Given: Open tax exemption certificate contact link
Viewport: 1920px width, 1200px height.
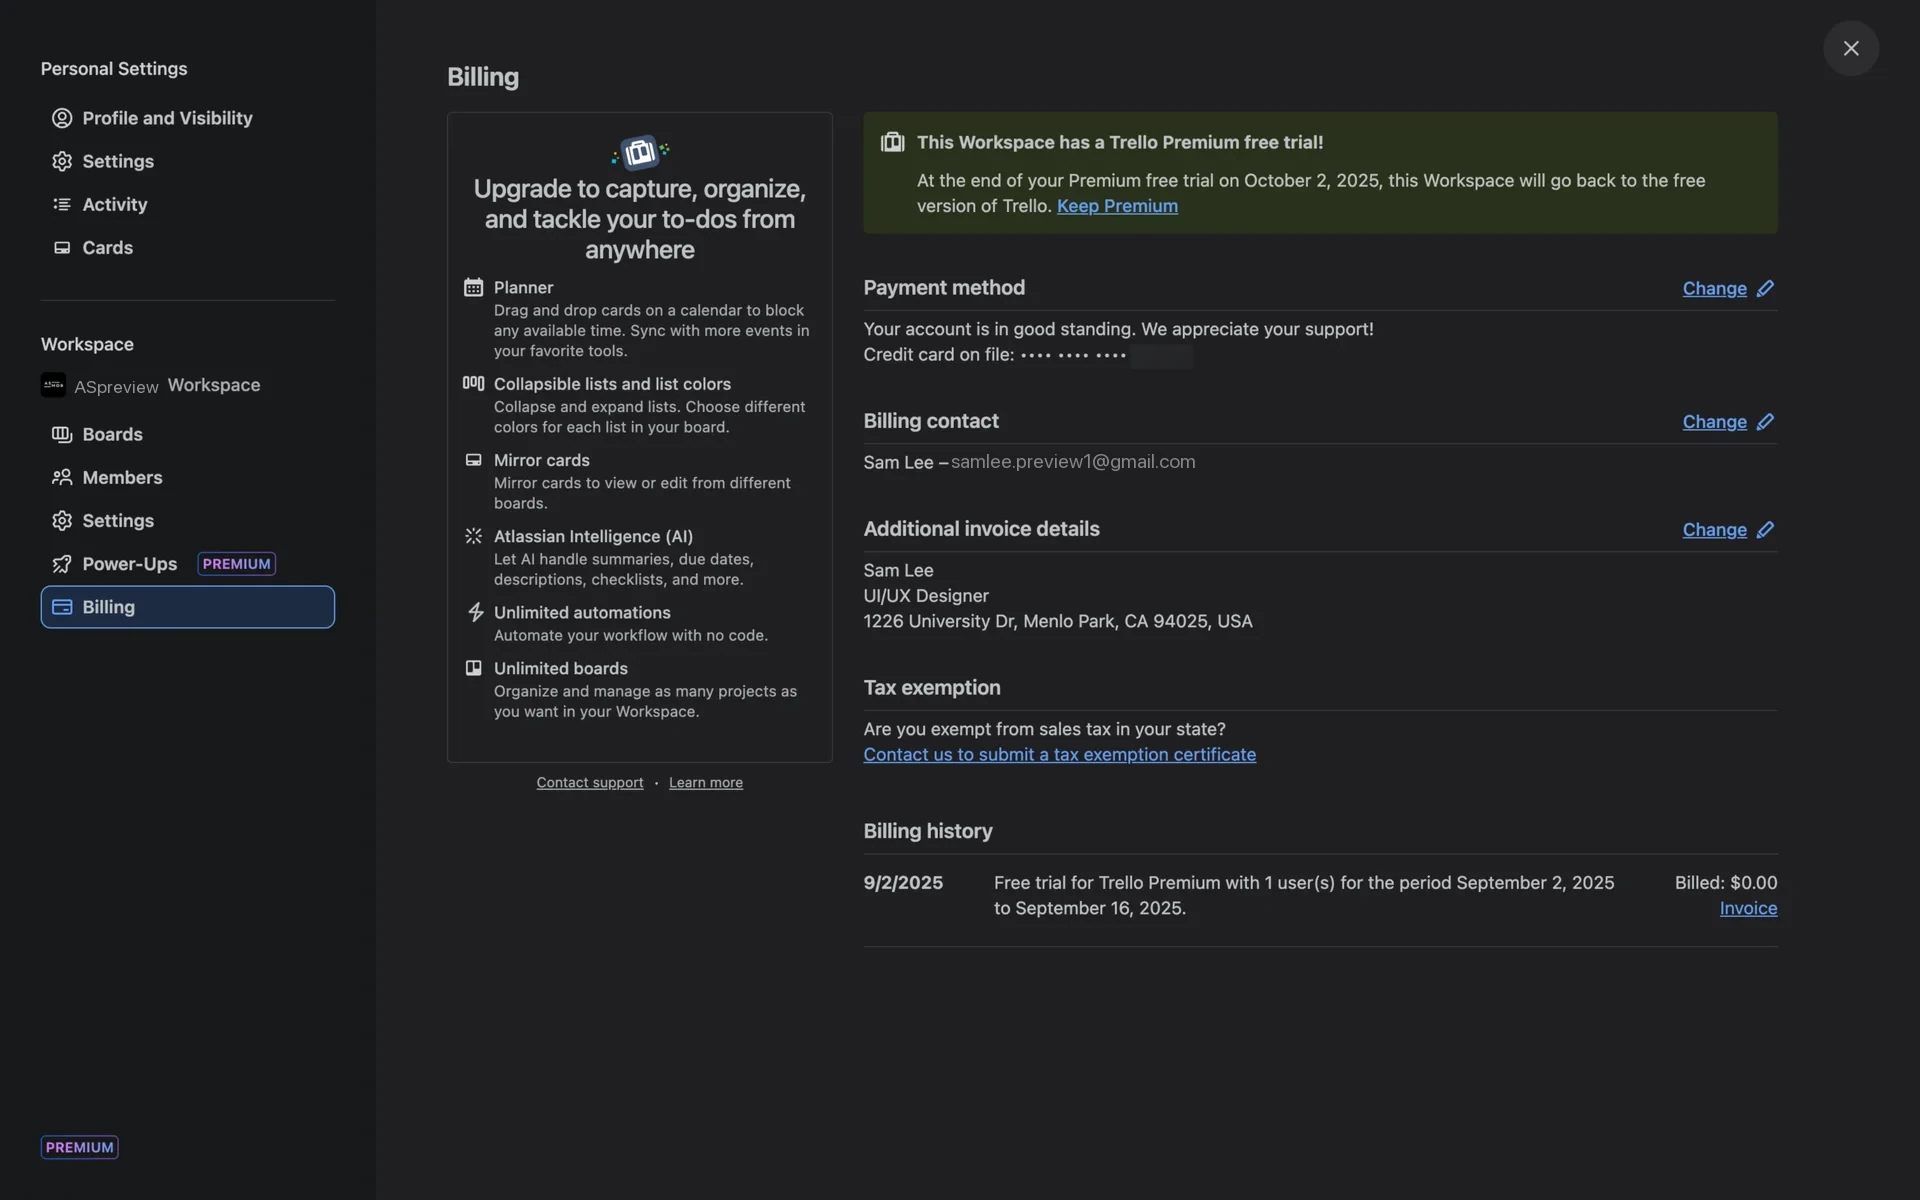Looking at the screenshot, I should tap(1059, 755).
